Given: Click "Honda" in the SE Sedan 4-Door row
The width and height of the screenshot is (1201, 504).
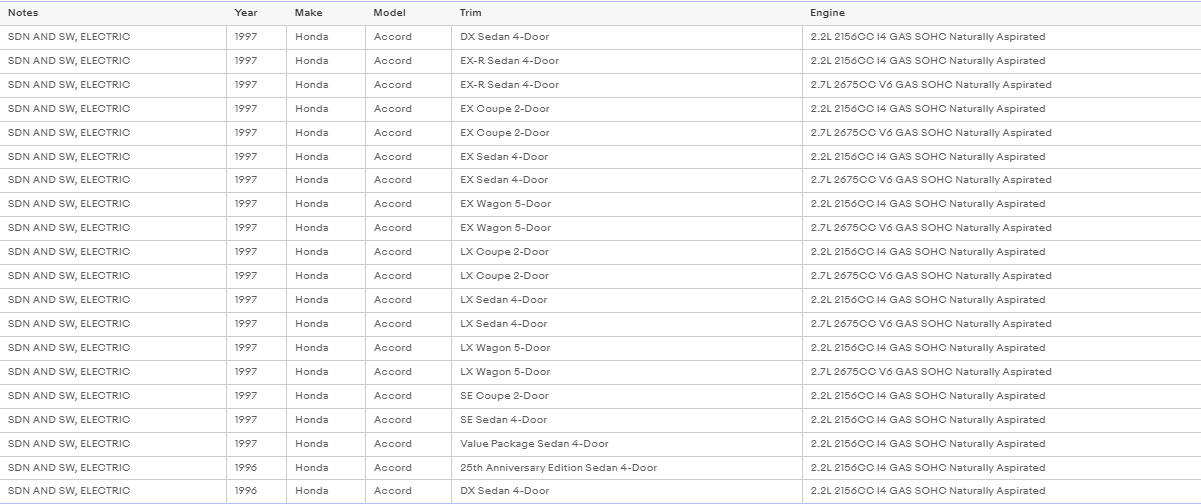Looking at the screenshot, I should click(x=311, y=420).
